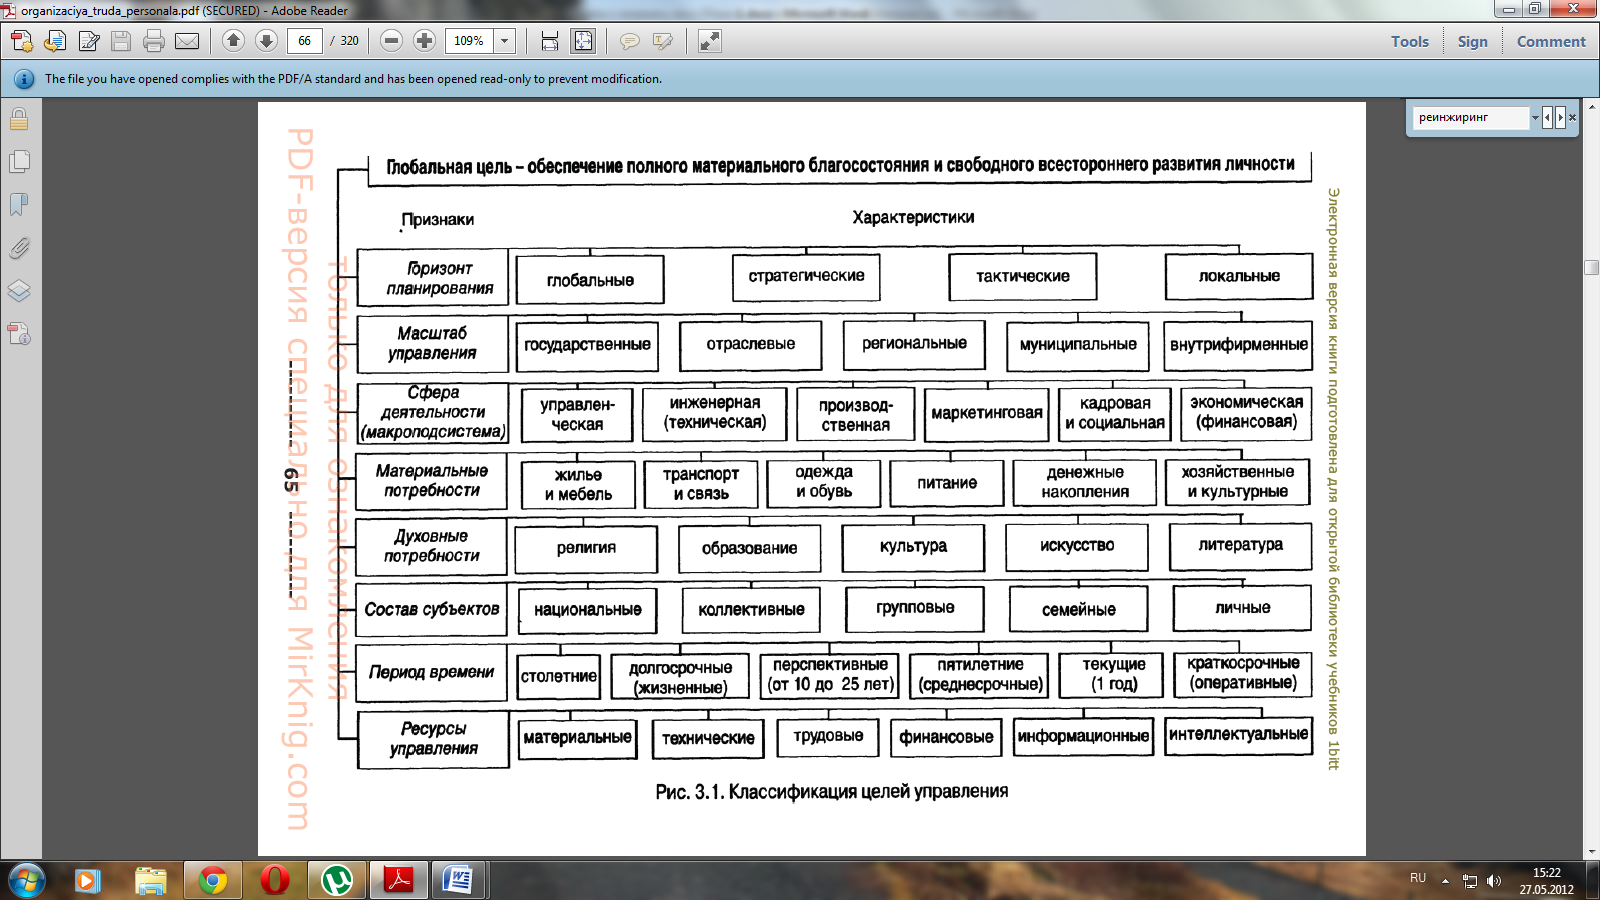Open media player from taskbar
This screenshot has height=900, width=1600.
[88, 881]
